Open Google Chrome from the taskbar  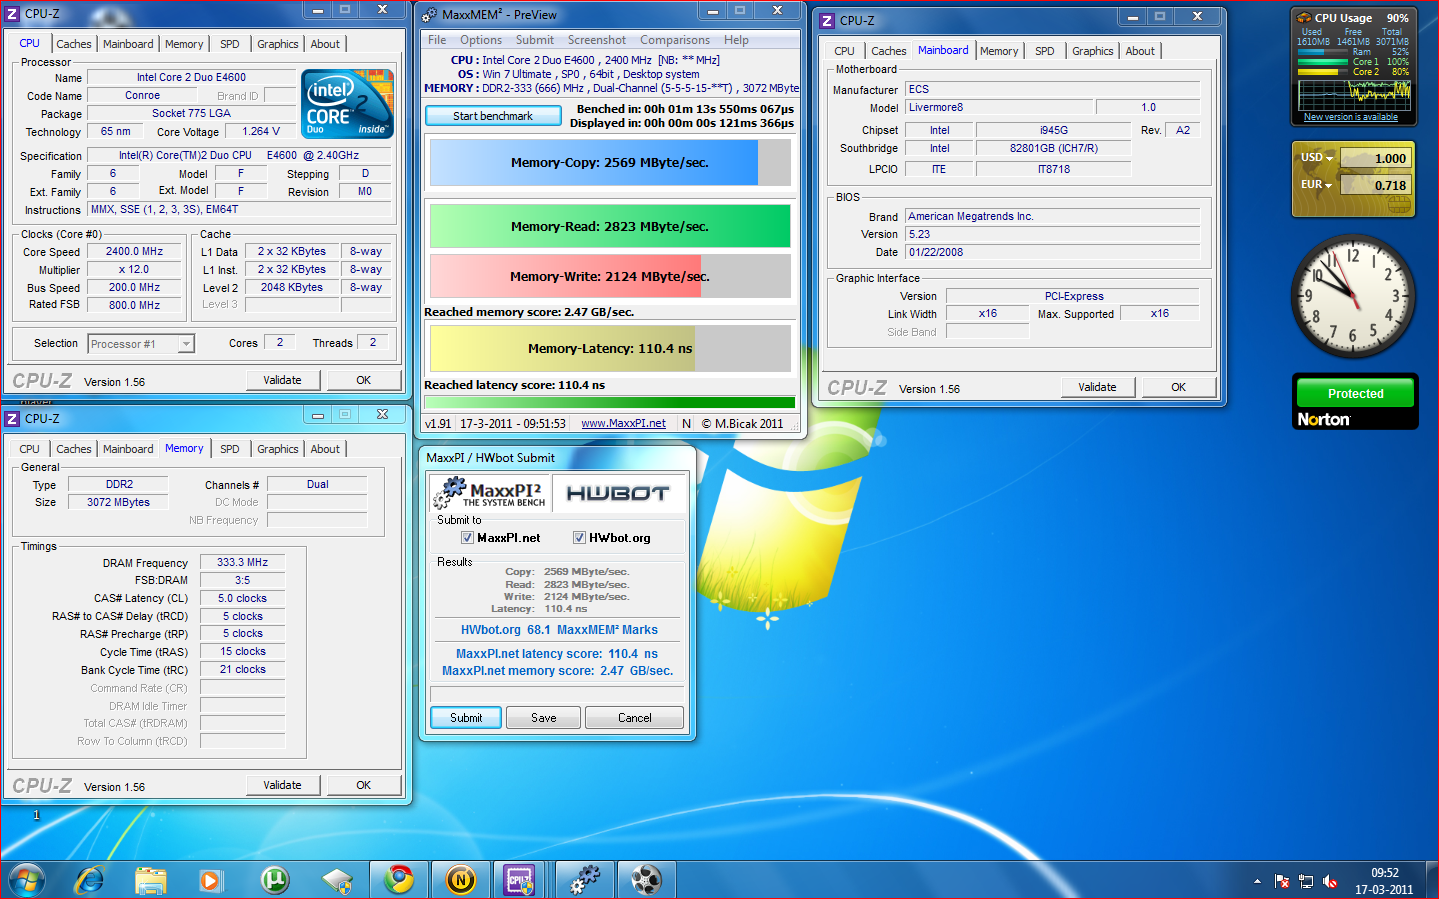point(399,880)
